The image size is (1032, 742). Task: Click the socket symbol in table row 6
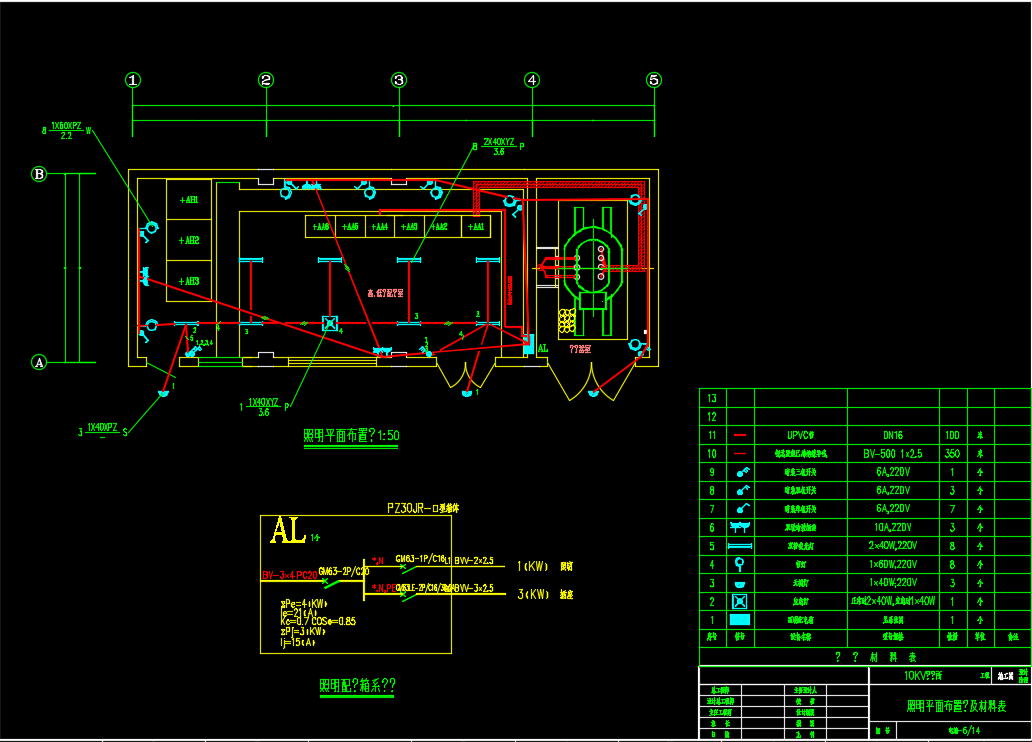coord(740,527)
